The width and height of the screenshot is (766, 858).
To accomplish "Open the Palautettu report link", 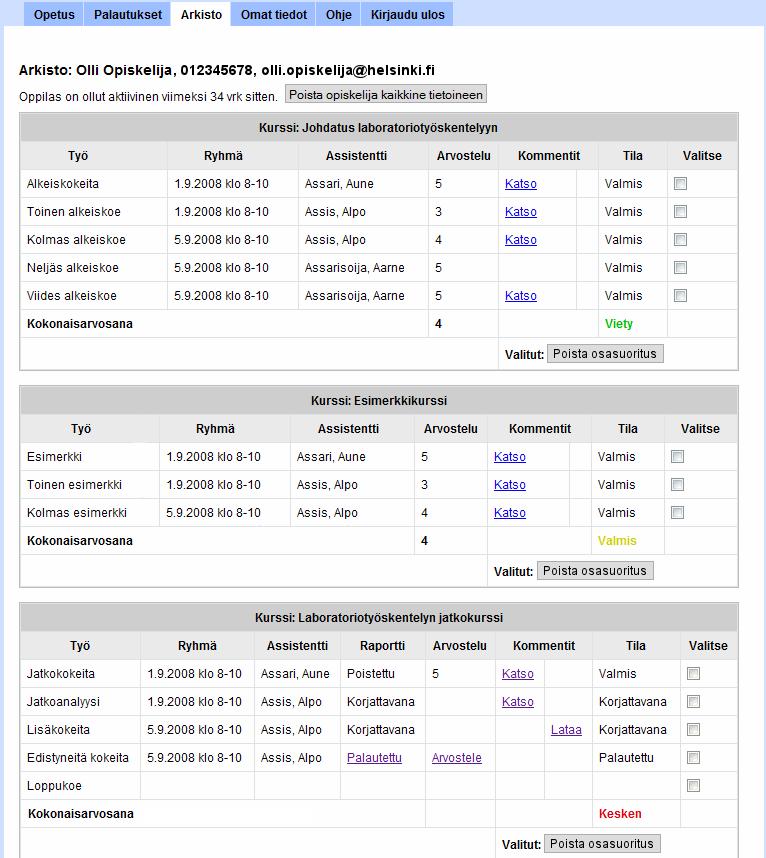I will 374,757.
